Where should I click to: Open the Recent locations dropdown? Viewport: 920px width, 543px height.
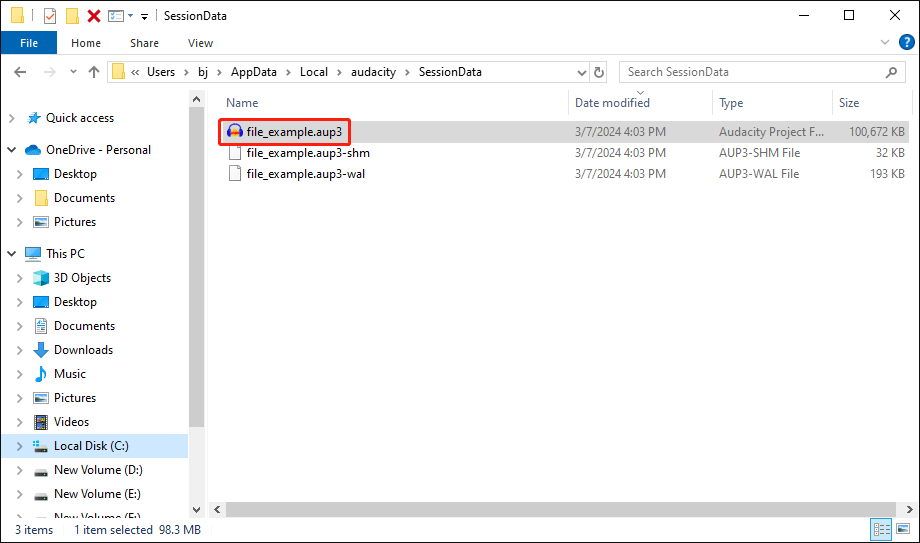click(x=73, y=72)
